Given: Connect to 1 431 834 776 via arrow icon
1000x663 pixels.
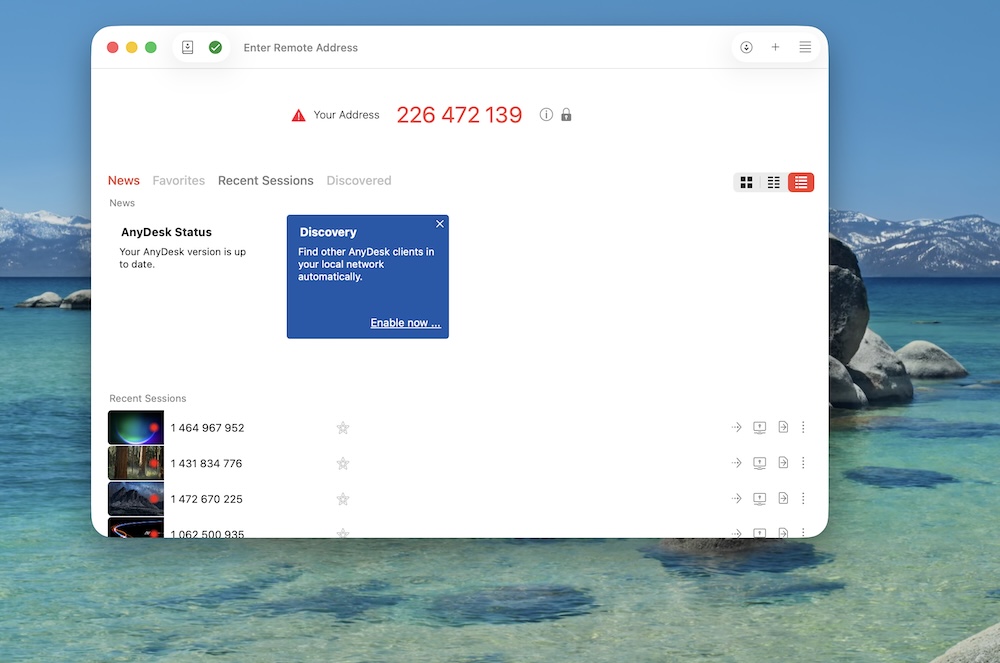Looking at the screenshot, I should point(737,463).
